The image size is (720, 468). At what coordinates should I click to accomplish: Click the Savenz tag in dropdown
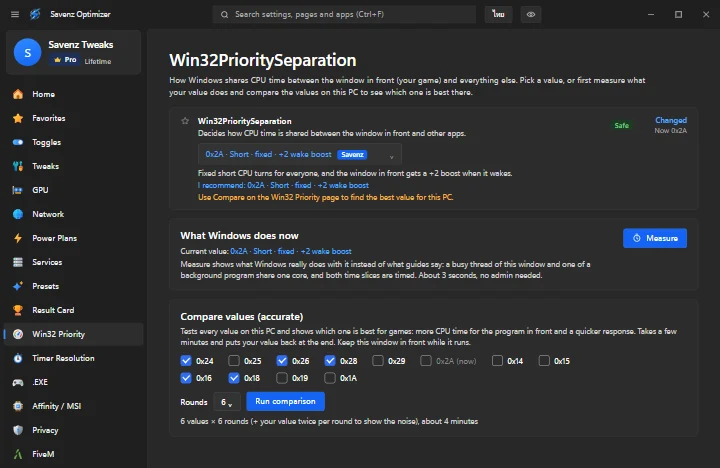coord(352,155)
